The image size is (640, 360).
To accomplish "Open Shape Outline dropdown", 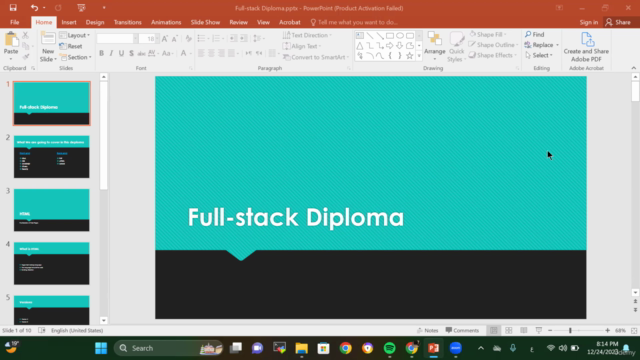I will pyautogui.click(x=493, y=44).
